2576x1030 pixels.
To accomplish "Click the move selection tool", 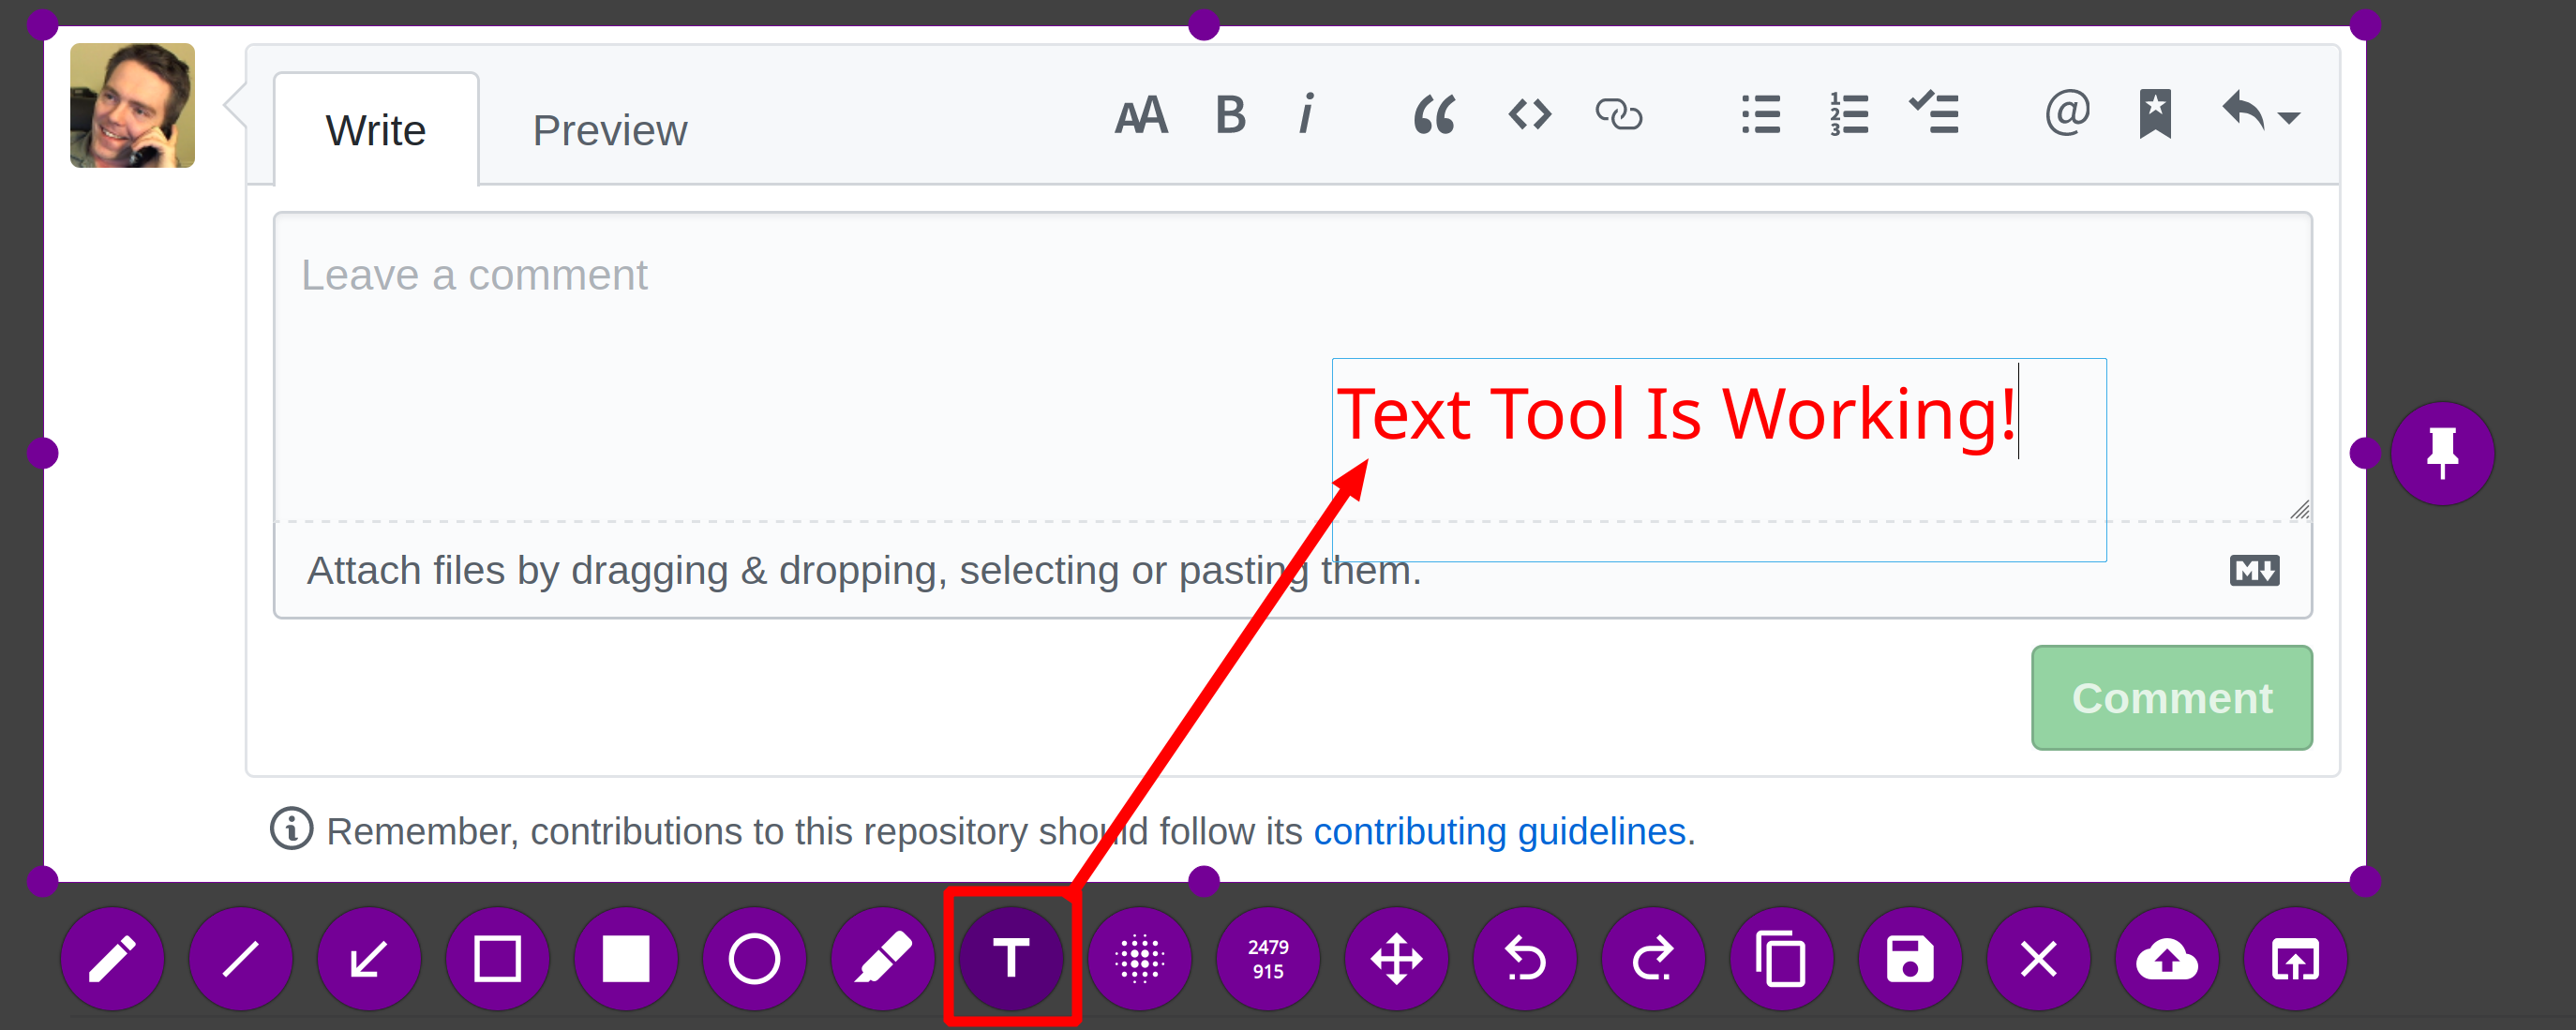I will pyautogui.click(x=1397, y=959).
